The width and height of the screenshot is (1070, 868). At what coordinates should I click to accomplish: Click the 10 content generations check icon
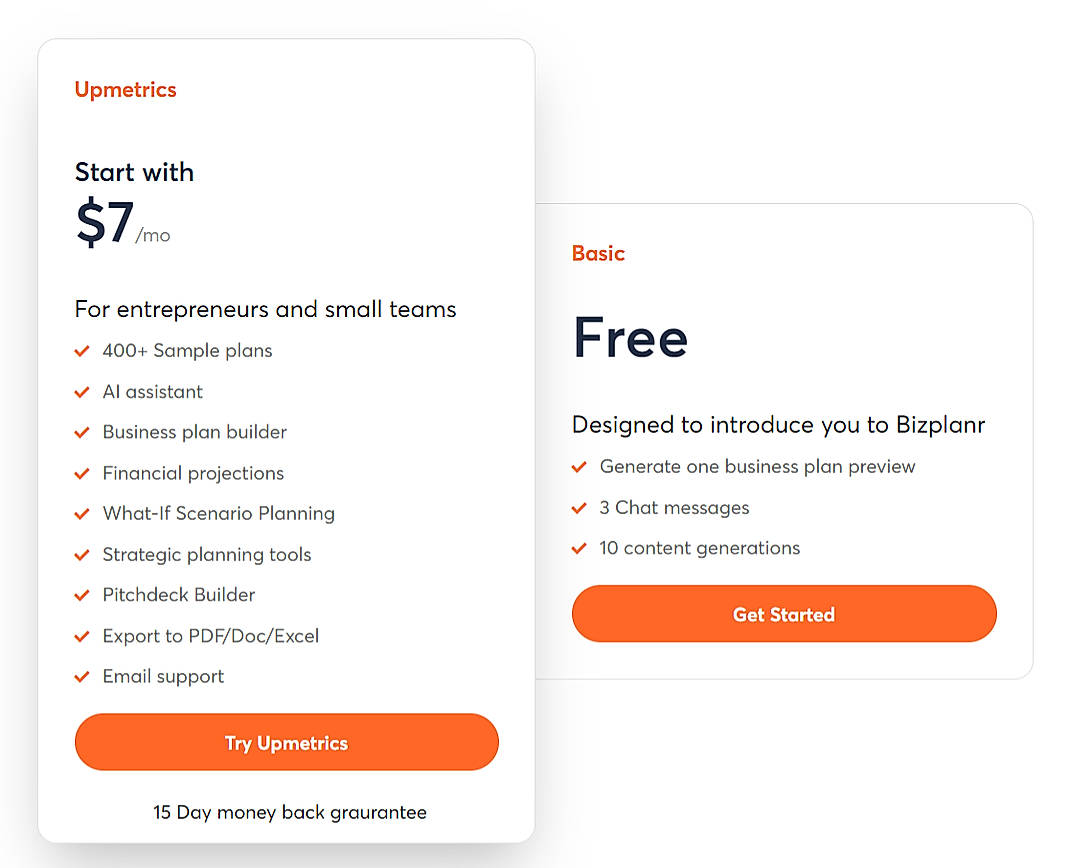[579, 548]
